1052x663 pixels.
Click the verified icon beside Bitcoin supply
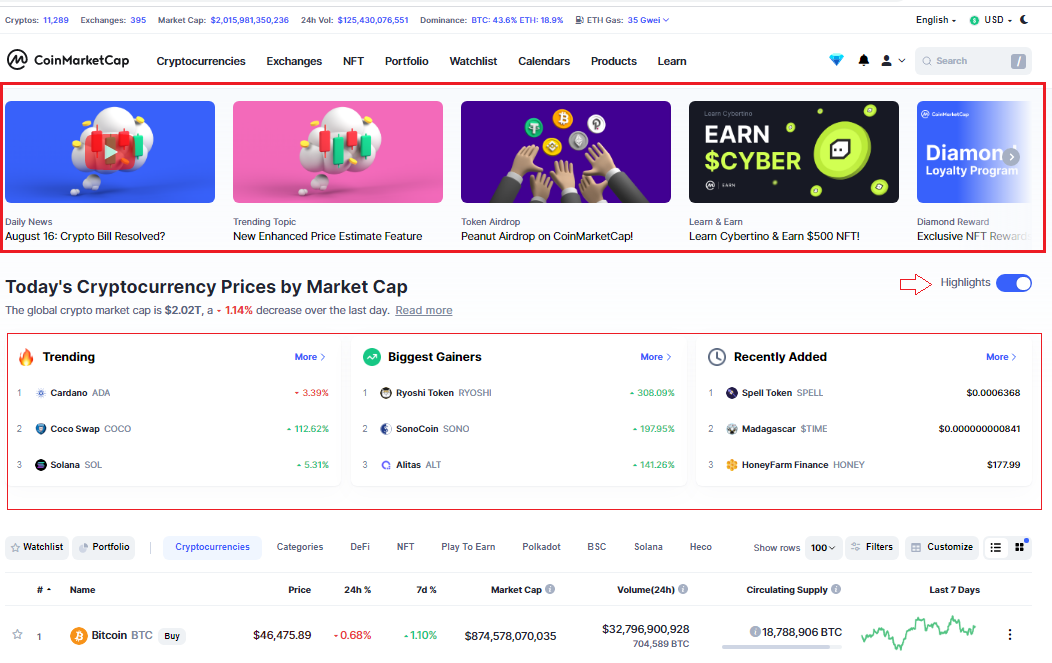(x=755, y=631)
